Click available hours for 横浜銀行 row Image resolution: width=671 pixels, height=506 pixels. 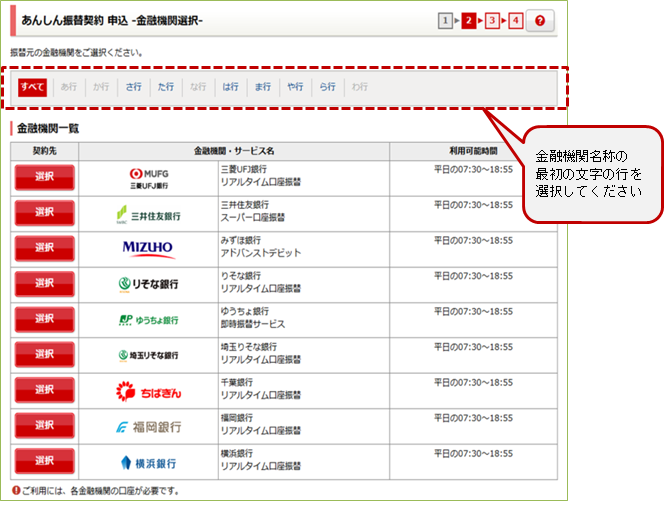pos(473,454)
